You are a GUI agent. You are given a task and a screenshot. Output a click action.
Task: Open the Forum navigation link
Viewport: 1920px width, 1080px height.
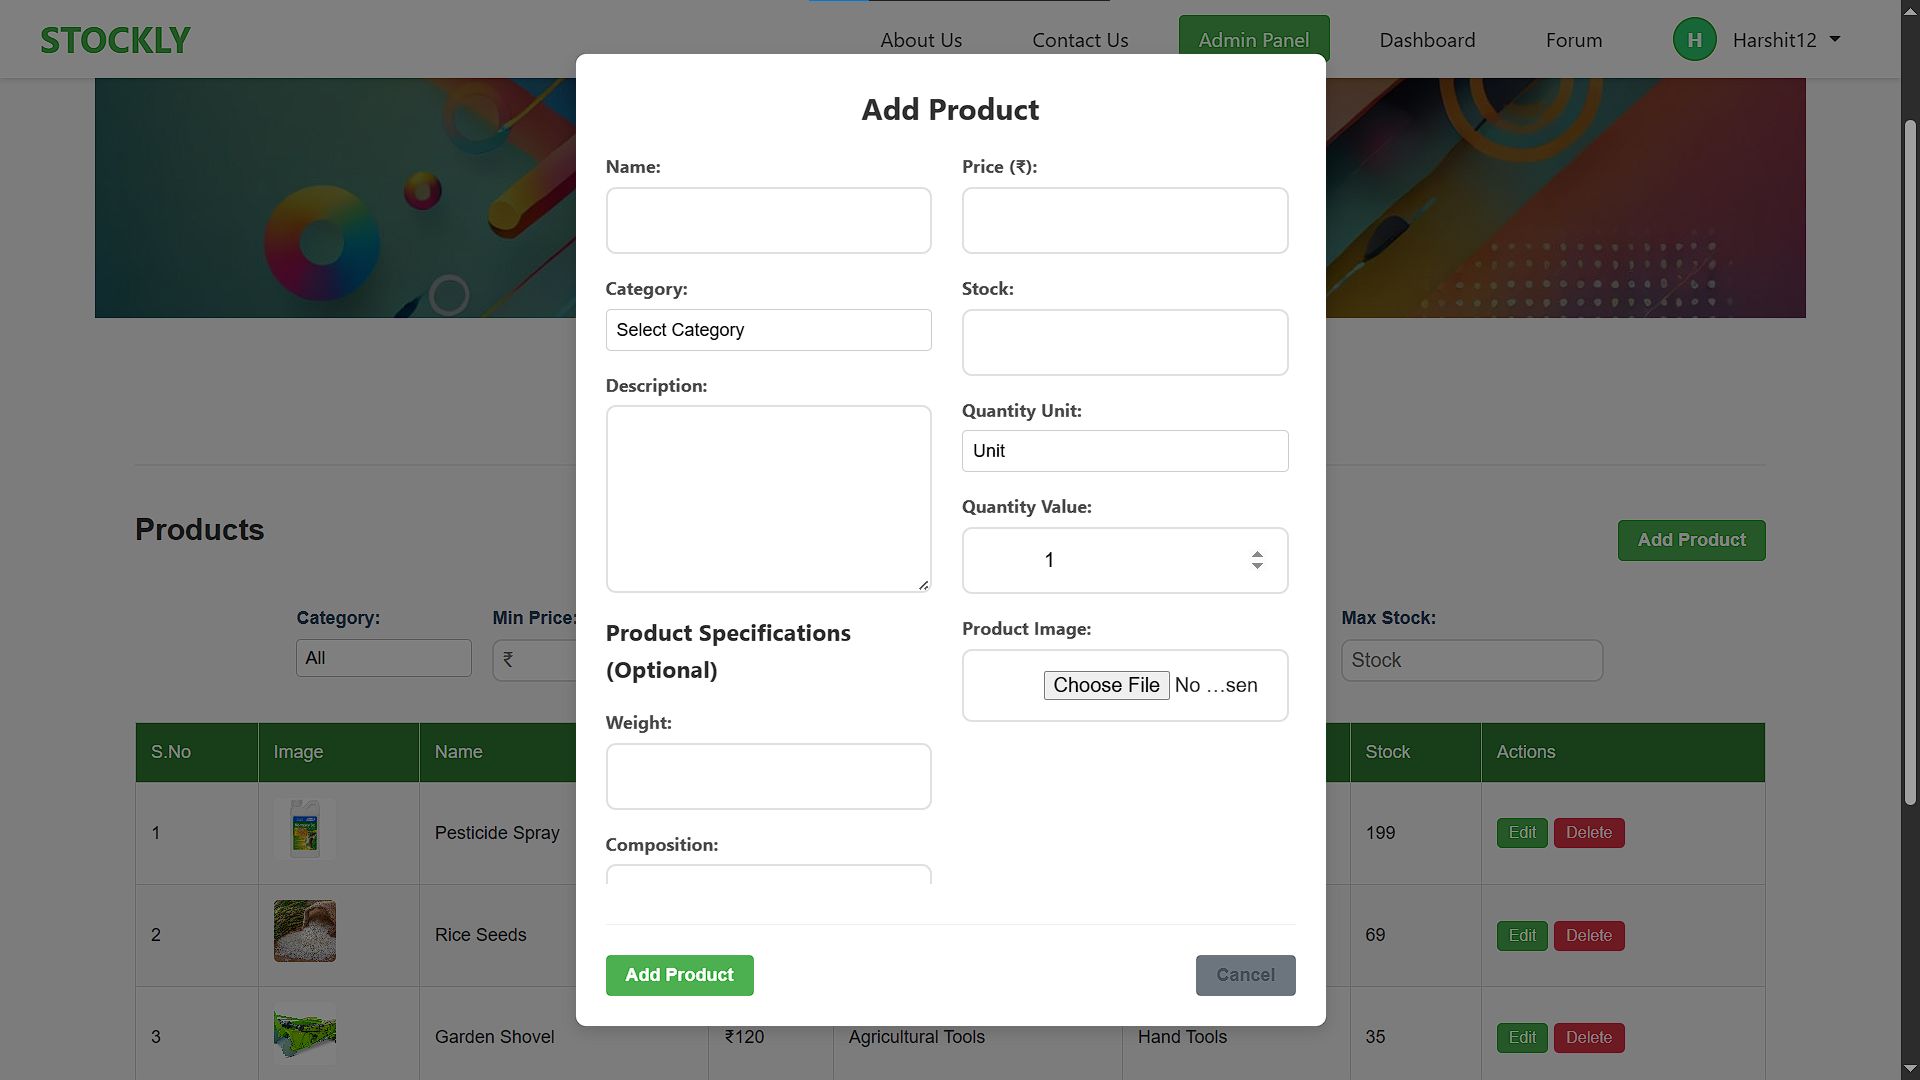coord(1574,40)
